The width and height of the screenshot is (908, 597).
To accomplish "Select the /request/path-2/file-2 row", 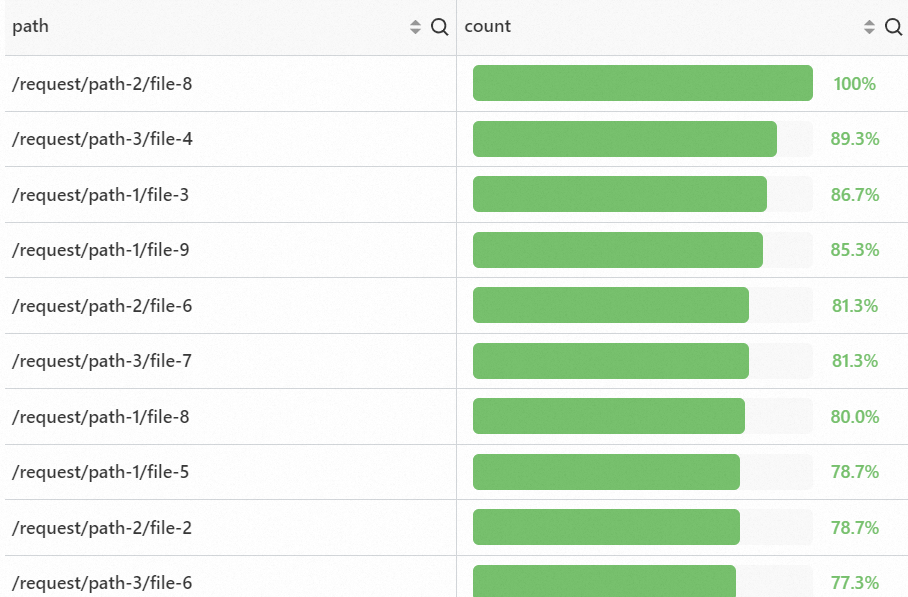I will [x=102, y=528].
